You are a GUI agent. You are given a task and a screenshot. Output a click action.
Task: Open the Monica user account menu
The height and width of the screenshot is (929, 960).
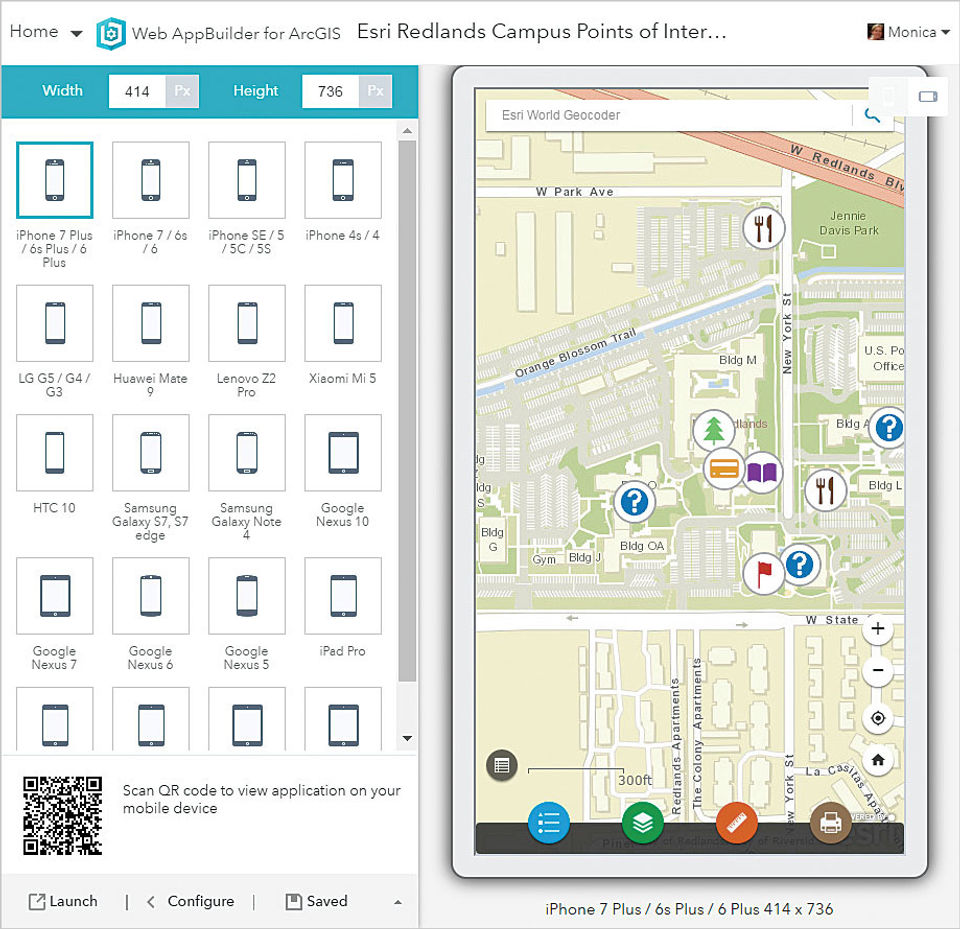(909, 32)
